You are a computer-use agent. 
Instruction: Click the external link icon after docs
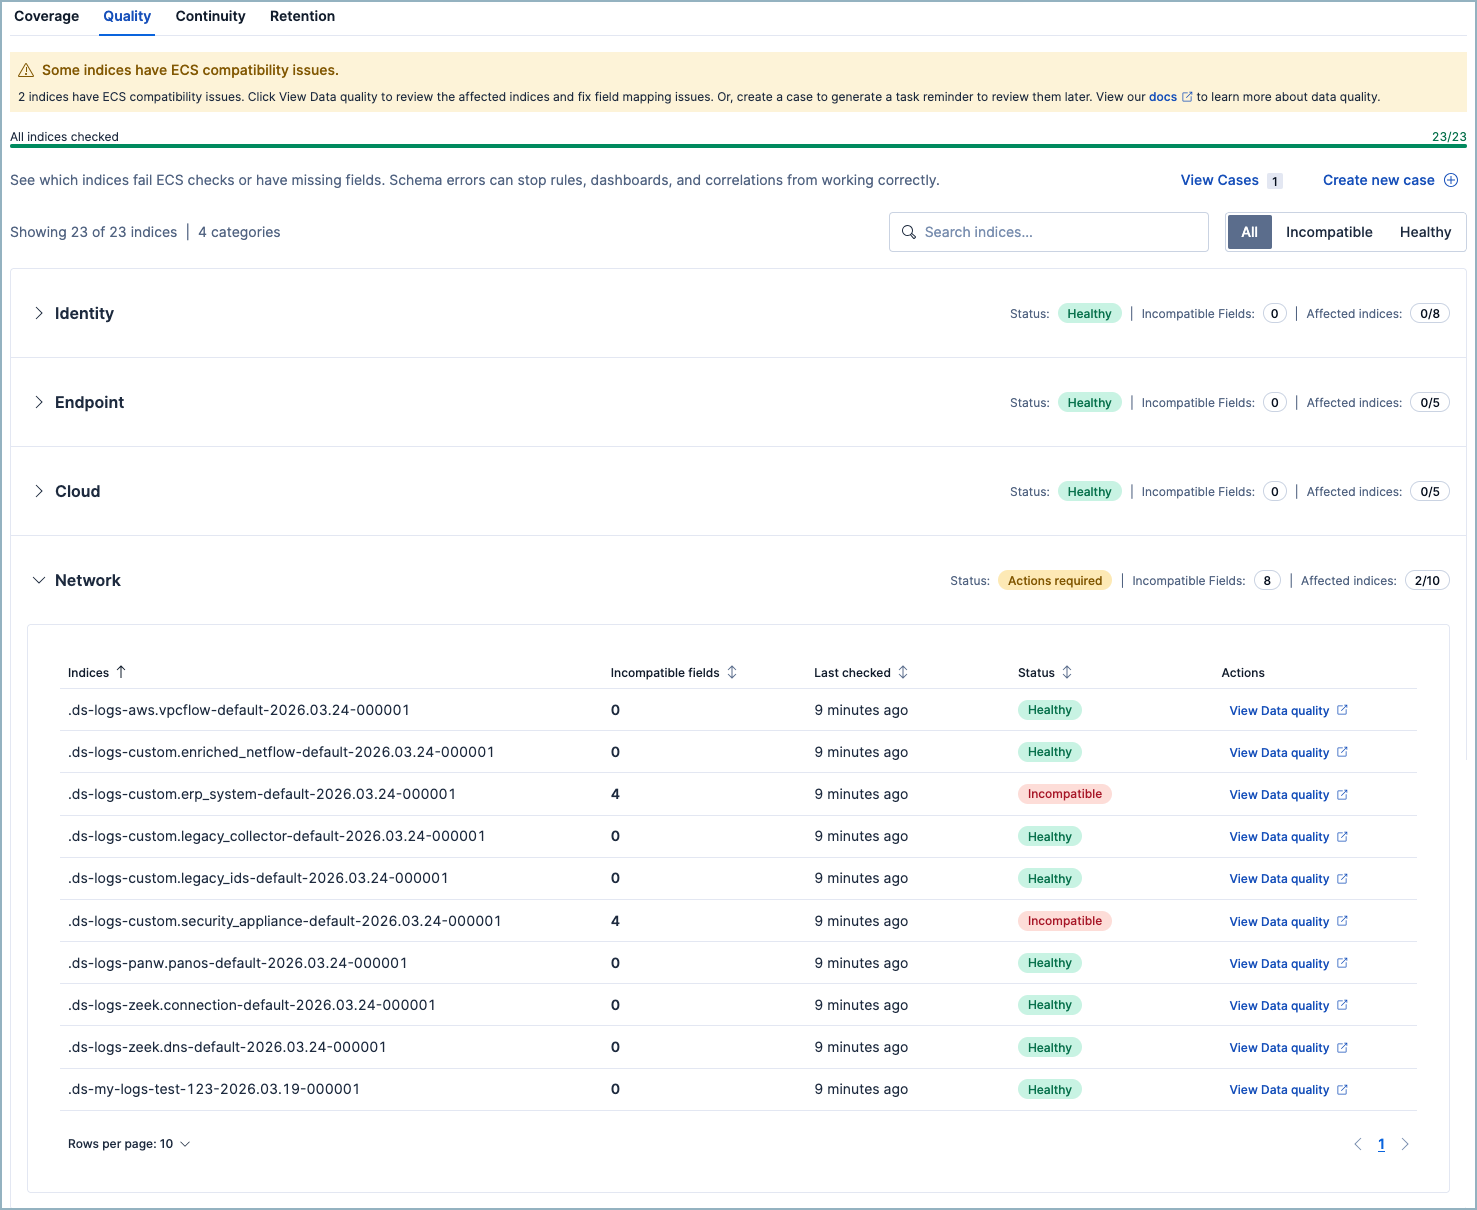pos(1187,96)
